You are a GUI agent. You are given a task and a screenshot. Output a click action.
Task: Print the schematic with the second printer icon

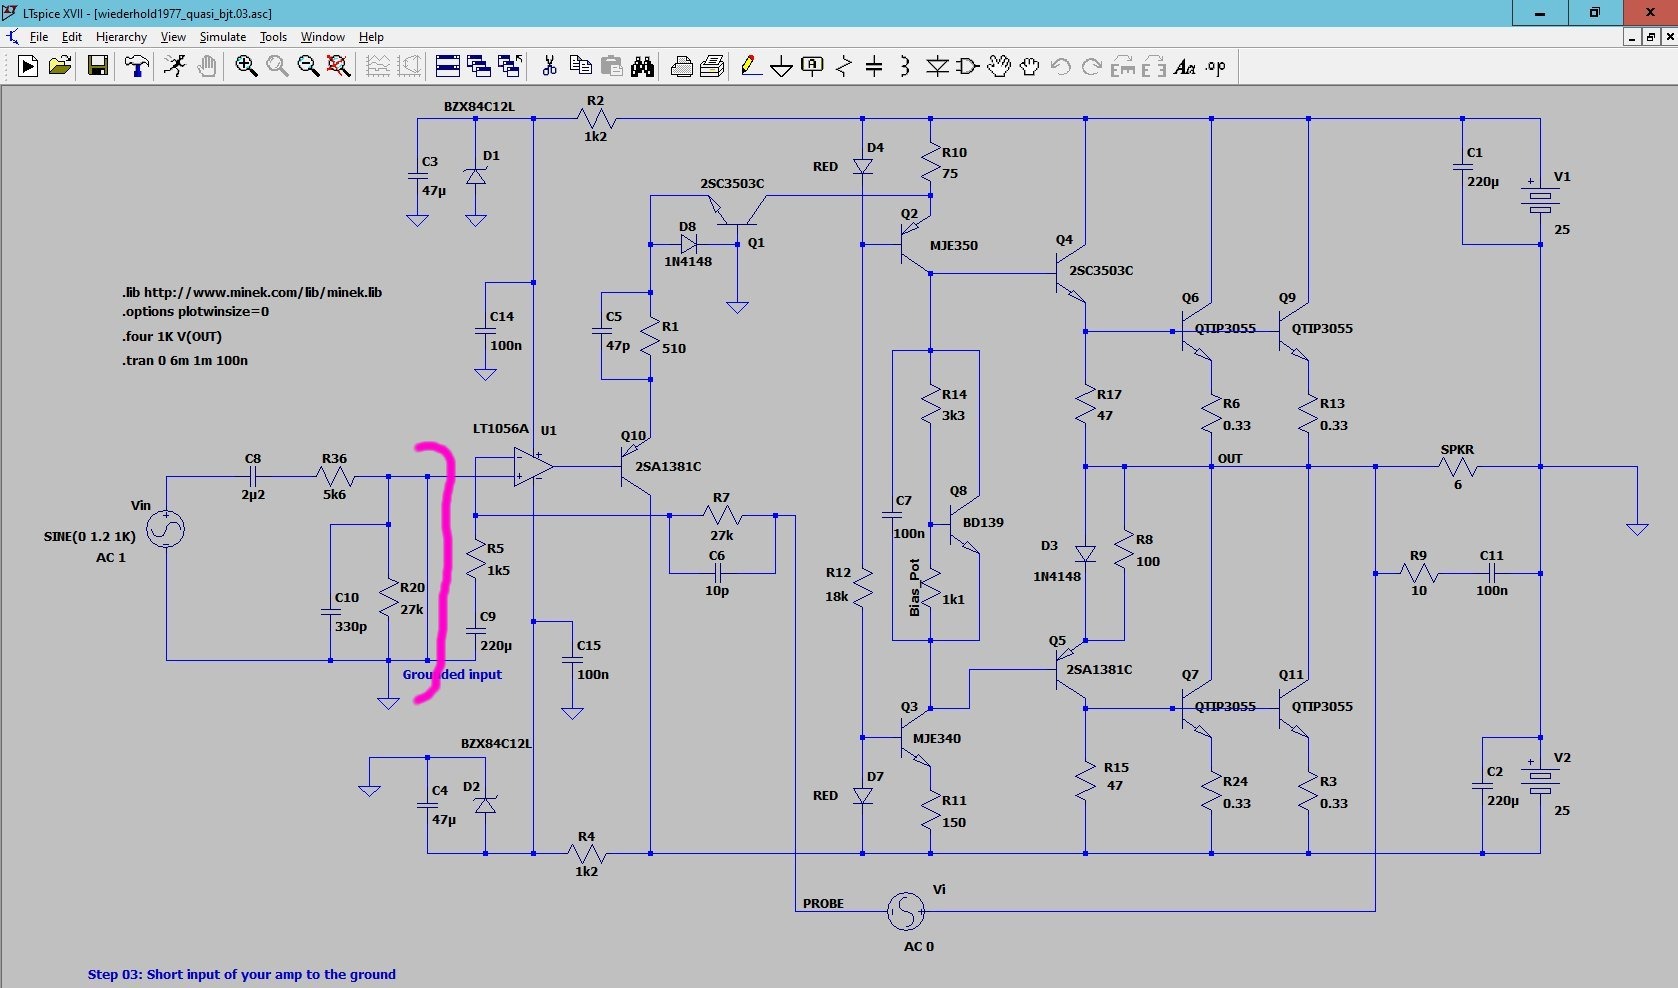tap(713, 66)
